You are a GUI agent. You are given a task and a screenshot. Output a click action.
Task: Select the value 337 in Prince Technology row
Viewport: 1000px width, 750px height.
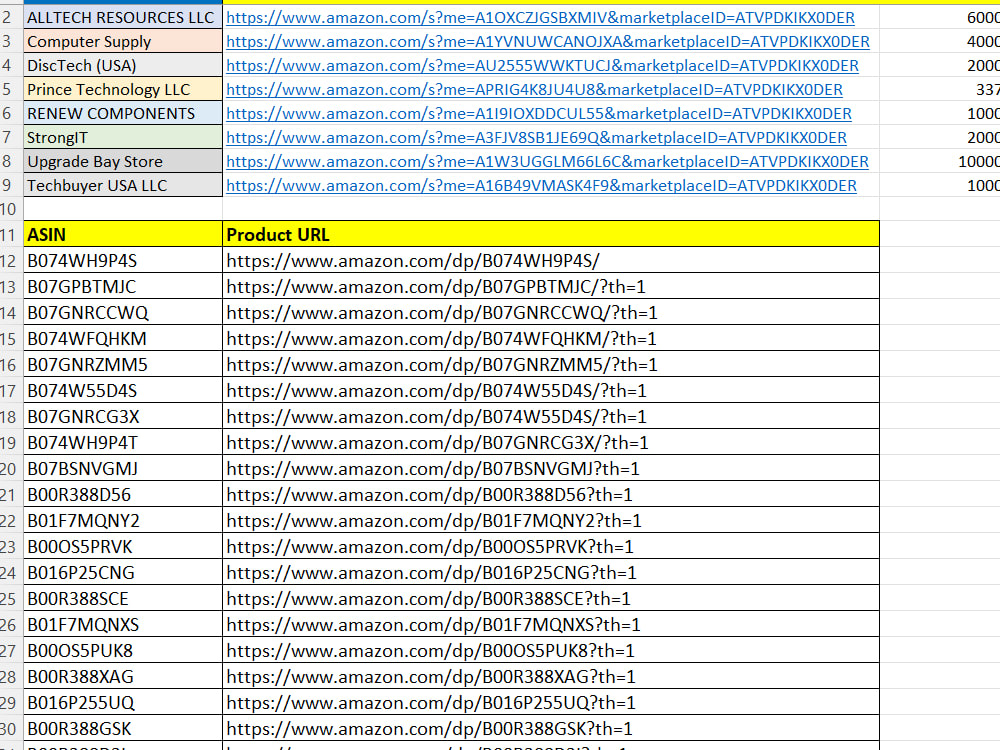(x=987, y=90)
